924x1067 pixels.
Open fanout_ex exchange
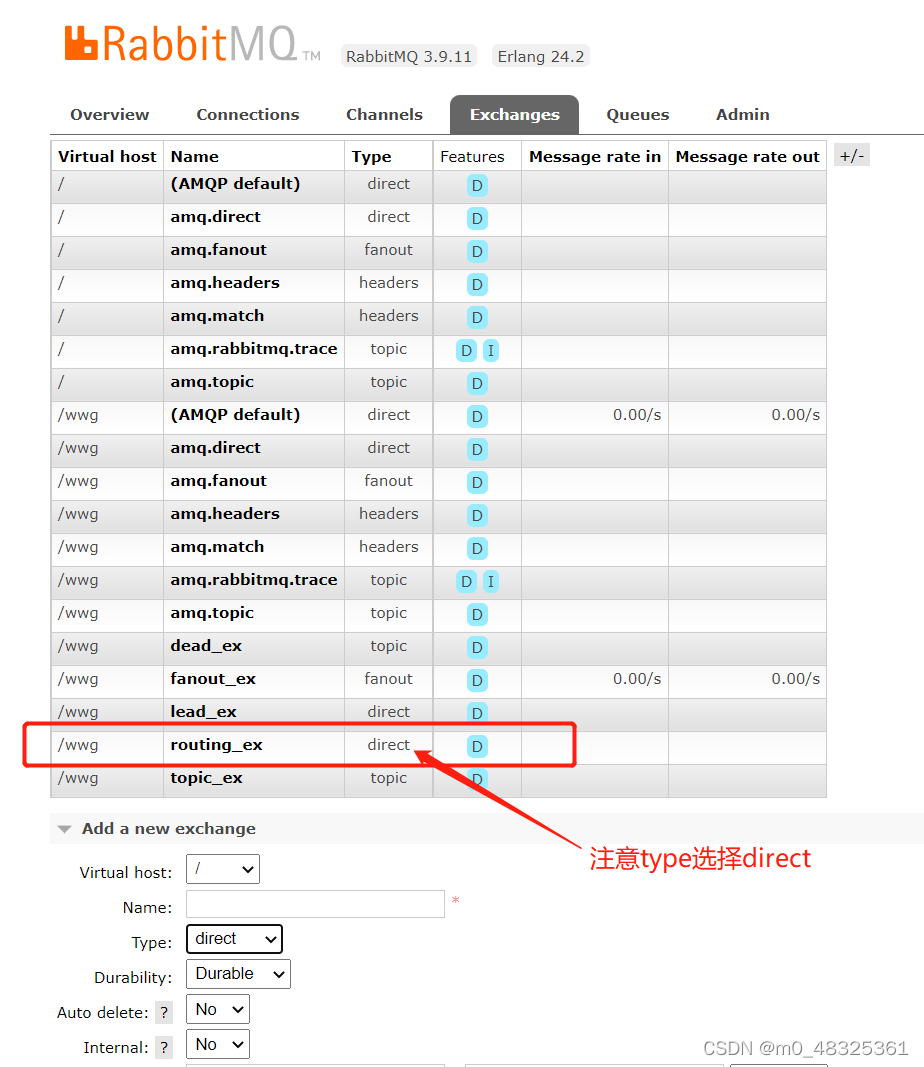pyautogui.click(x=213, y=678)
